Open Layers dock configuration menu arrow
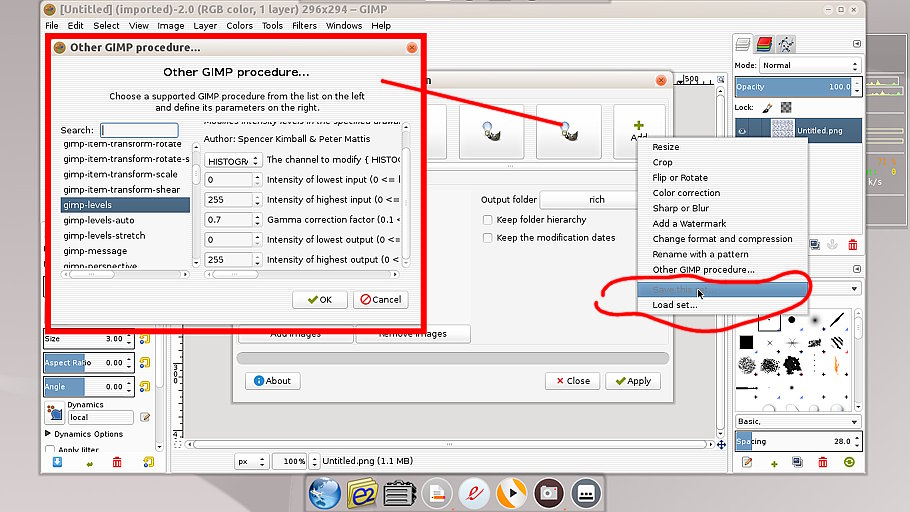The image size is (910, 512). [x=857, y=44]
